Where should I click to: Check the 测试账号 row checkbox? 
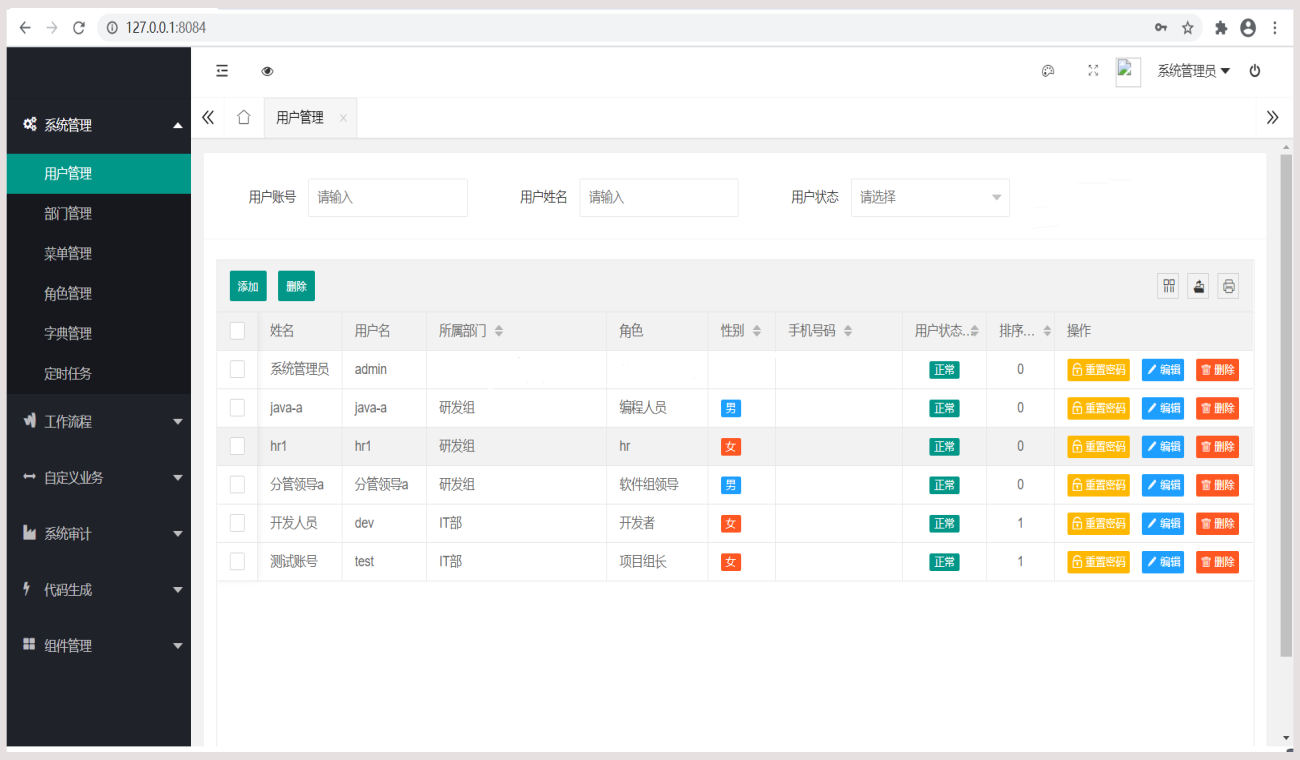tap(237, 562)
